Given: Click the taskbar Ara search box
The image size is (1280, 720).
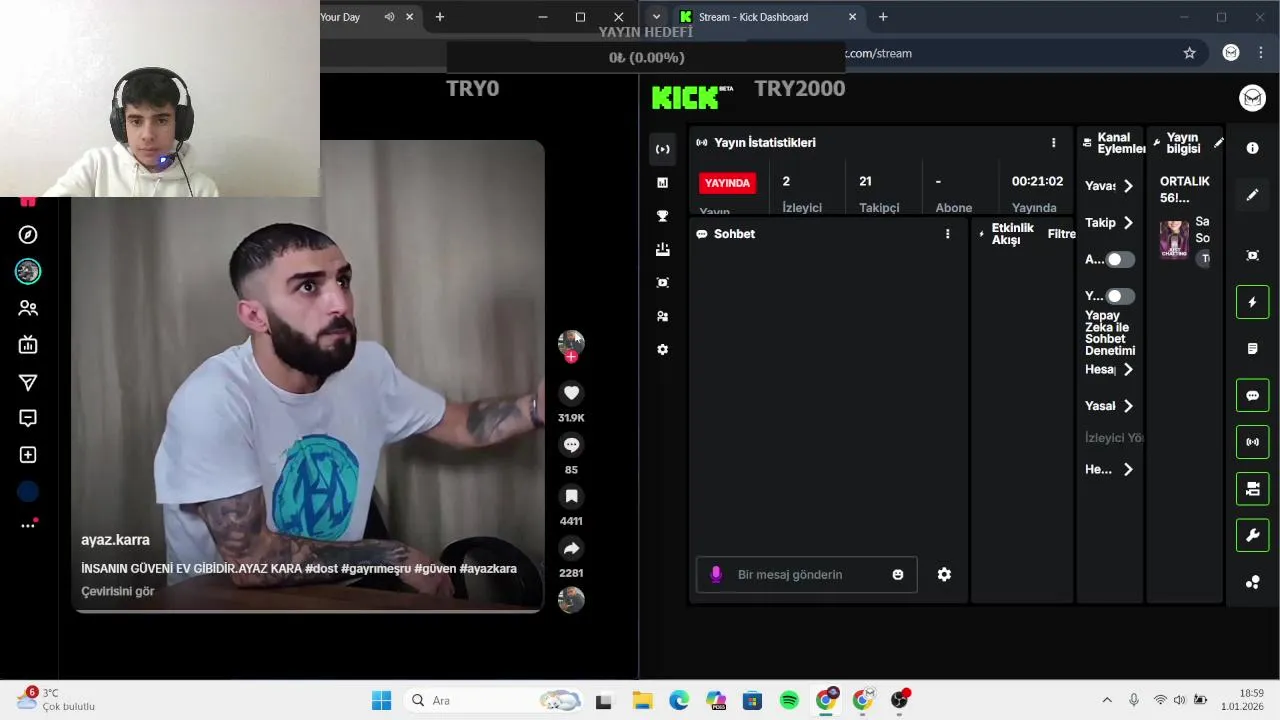Looking at the screenshot, I should 495,701.
